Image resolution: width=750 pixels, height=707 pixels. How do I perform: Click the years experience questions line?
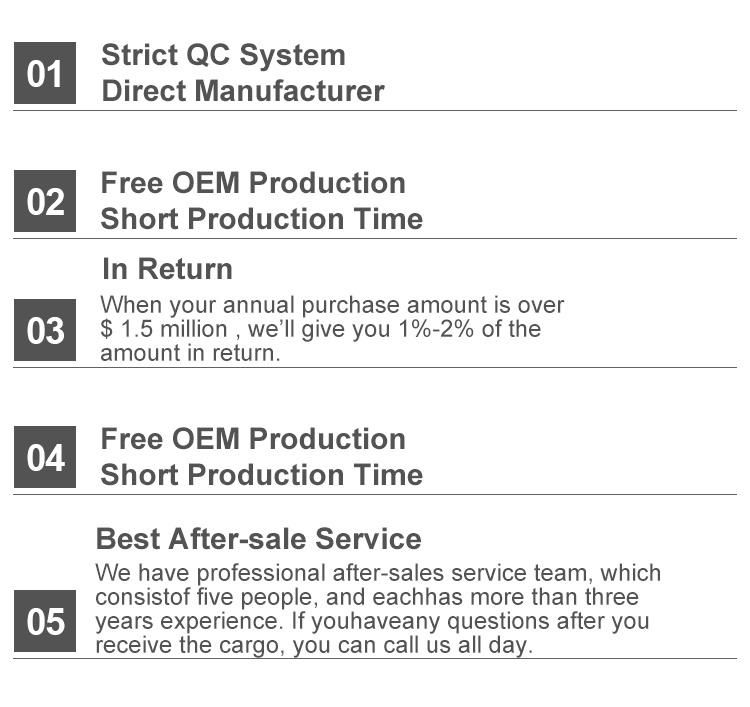coord(372,621)
